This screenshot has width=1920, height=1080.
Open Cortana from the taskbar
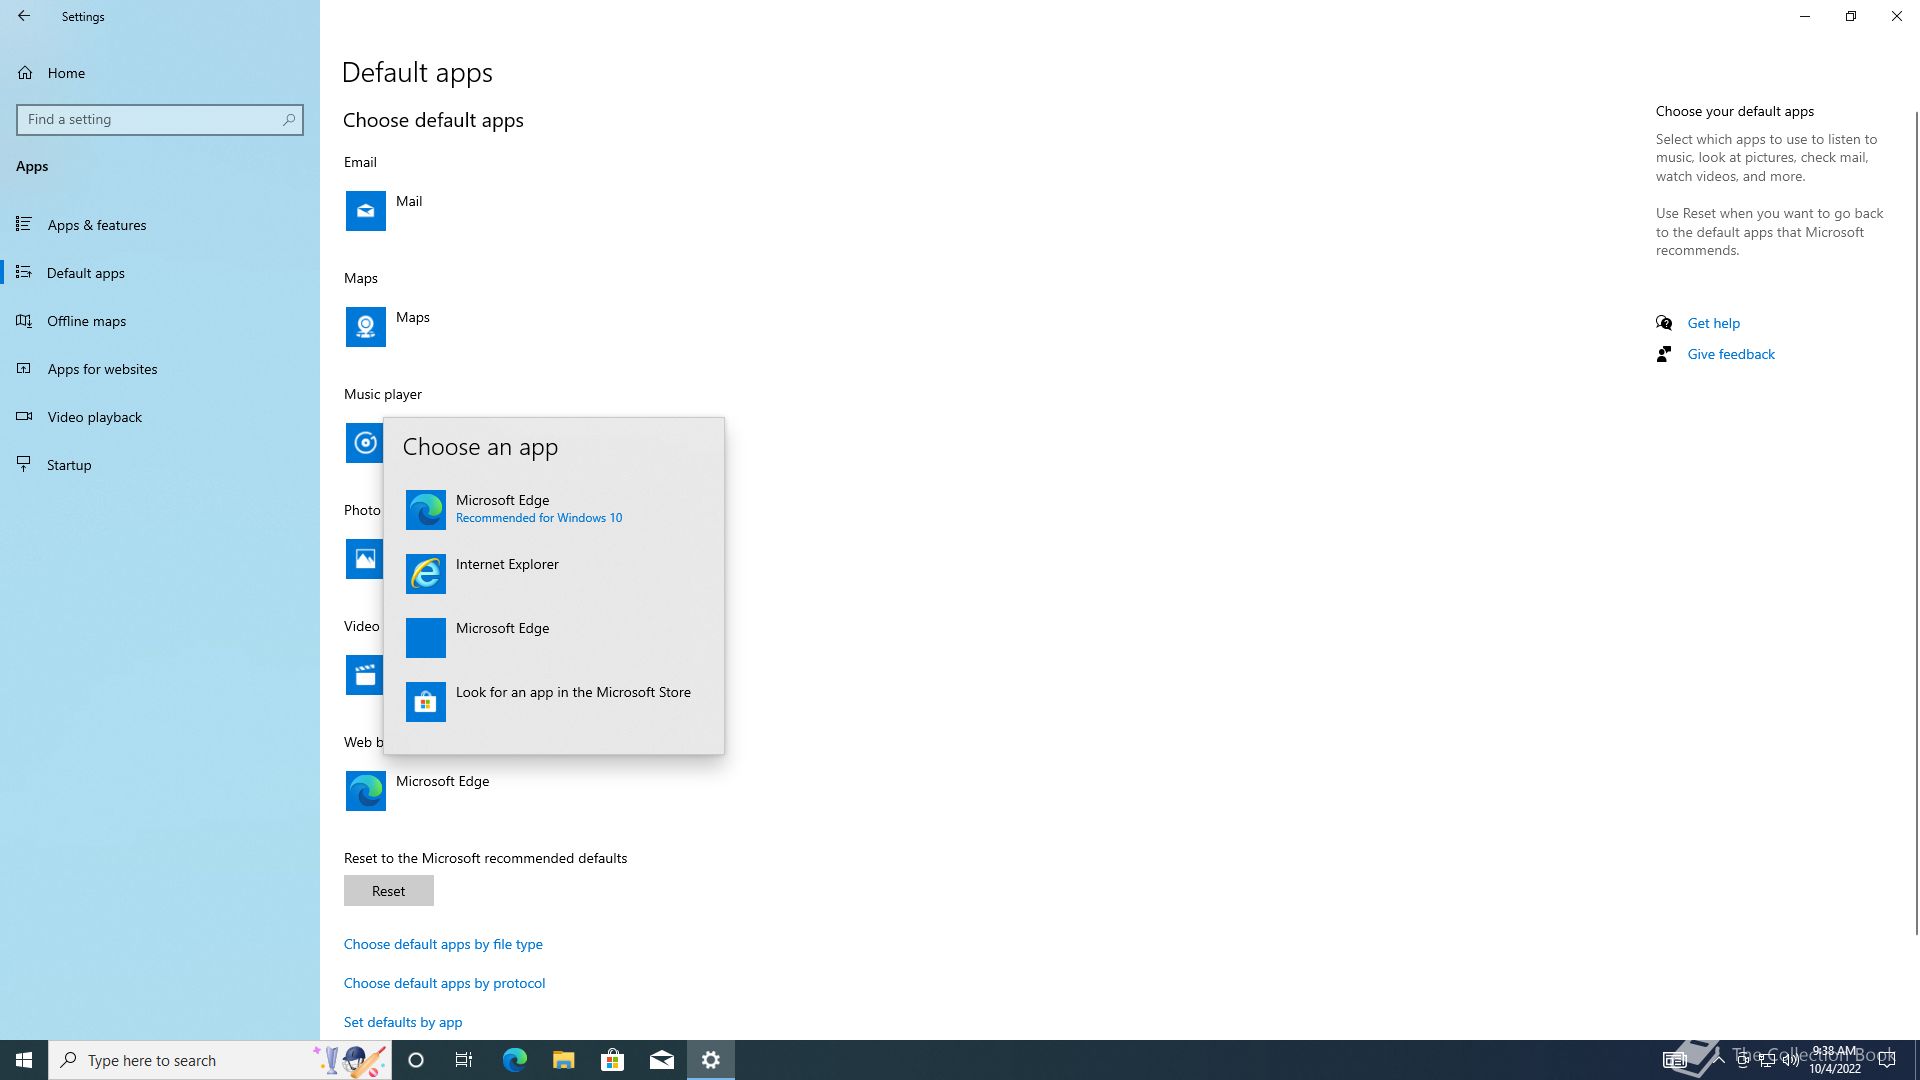pos(416,1060)
